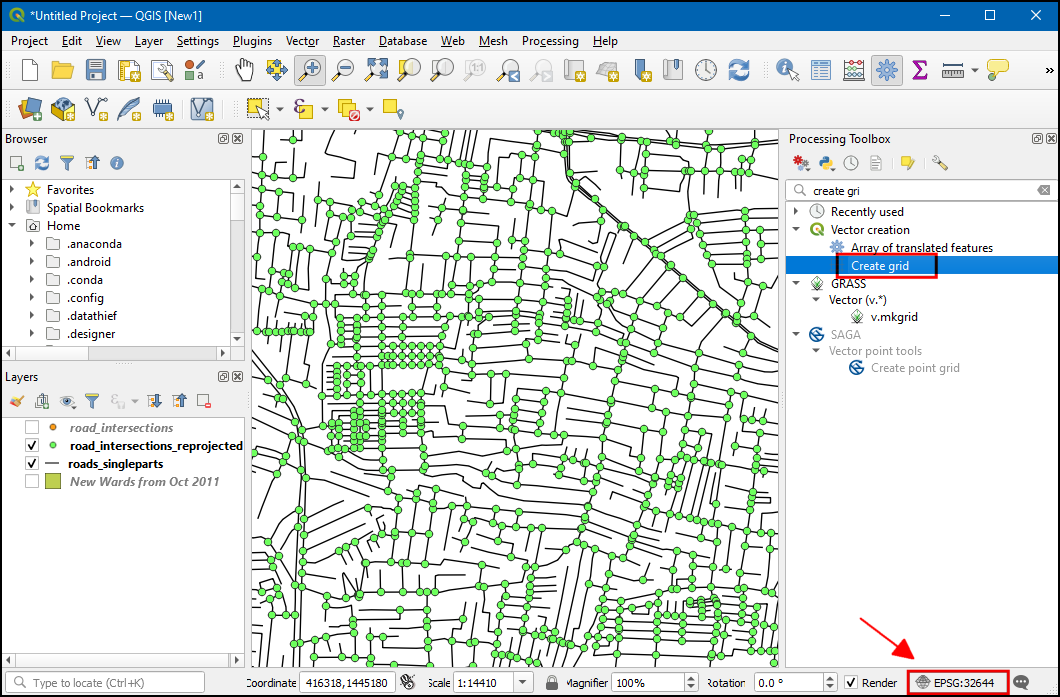Open the Vector menu

click(302, 41)
